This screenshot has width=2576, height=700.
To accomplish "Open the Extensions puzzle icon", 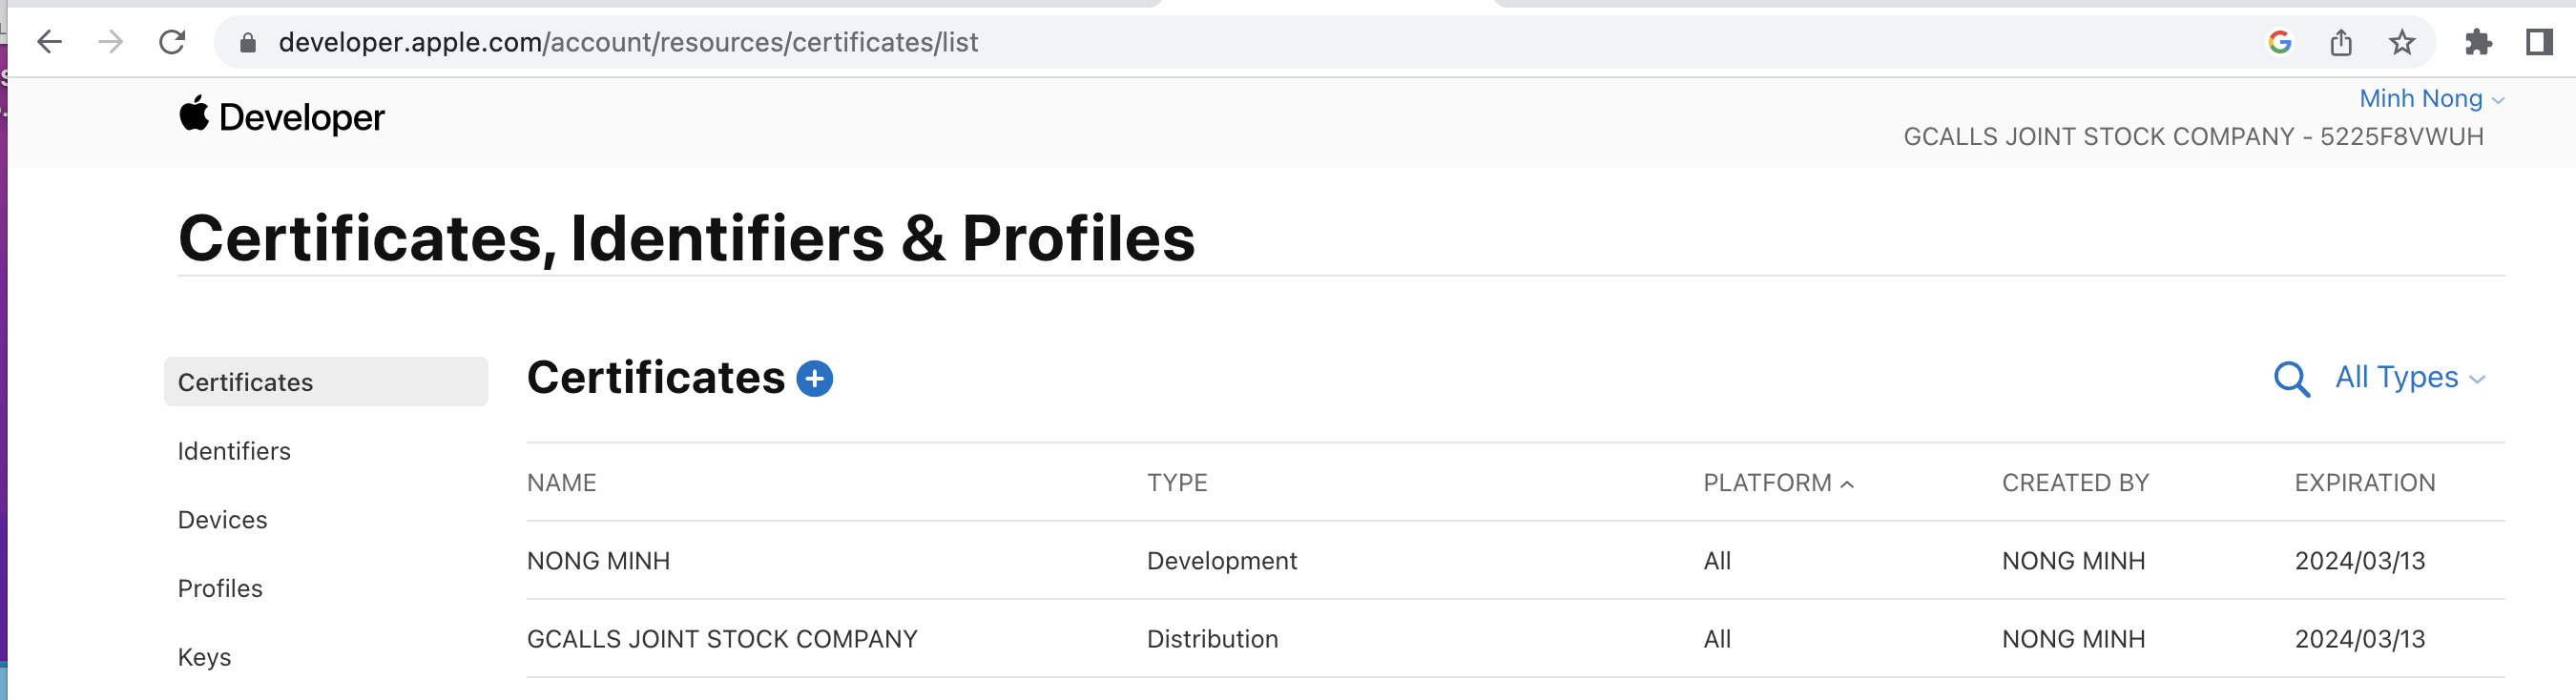I will [x=2478, y=42].
